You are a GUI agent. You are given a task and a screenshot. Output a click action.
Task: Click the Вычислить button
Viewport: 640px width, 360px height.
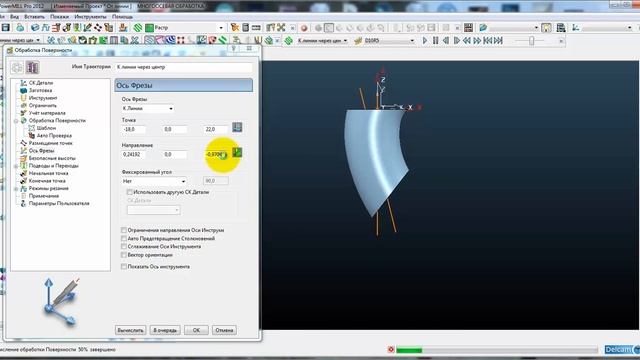pyautogui.click(x=130, y=330)
